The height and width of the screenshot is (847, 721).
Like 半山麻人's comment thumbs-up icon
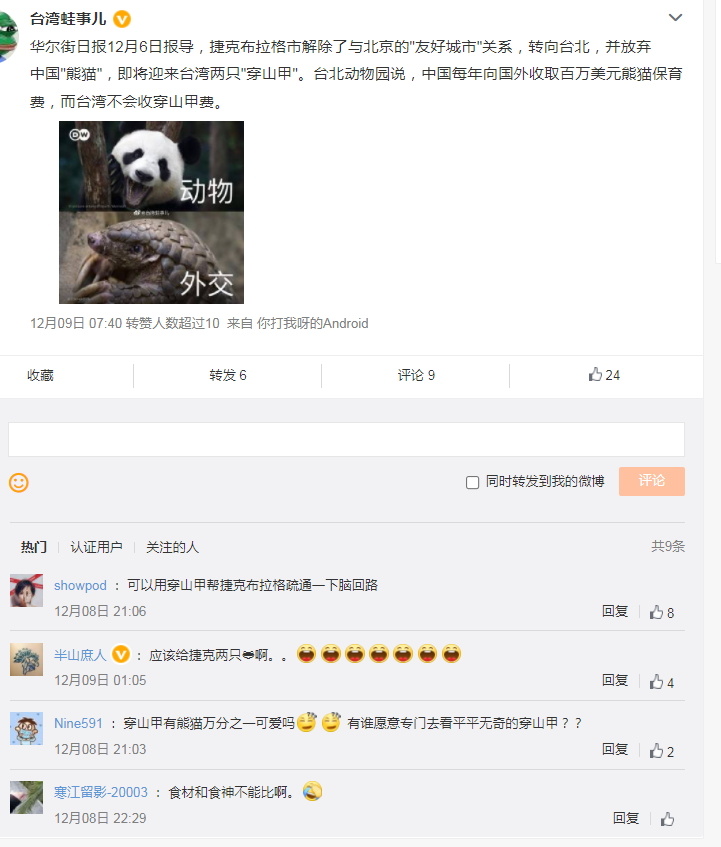656,682
